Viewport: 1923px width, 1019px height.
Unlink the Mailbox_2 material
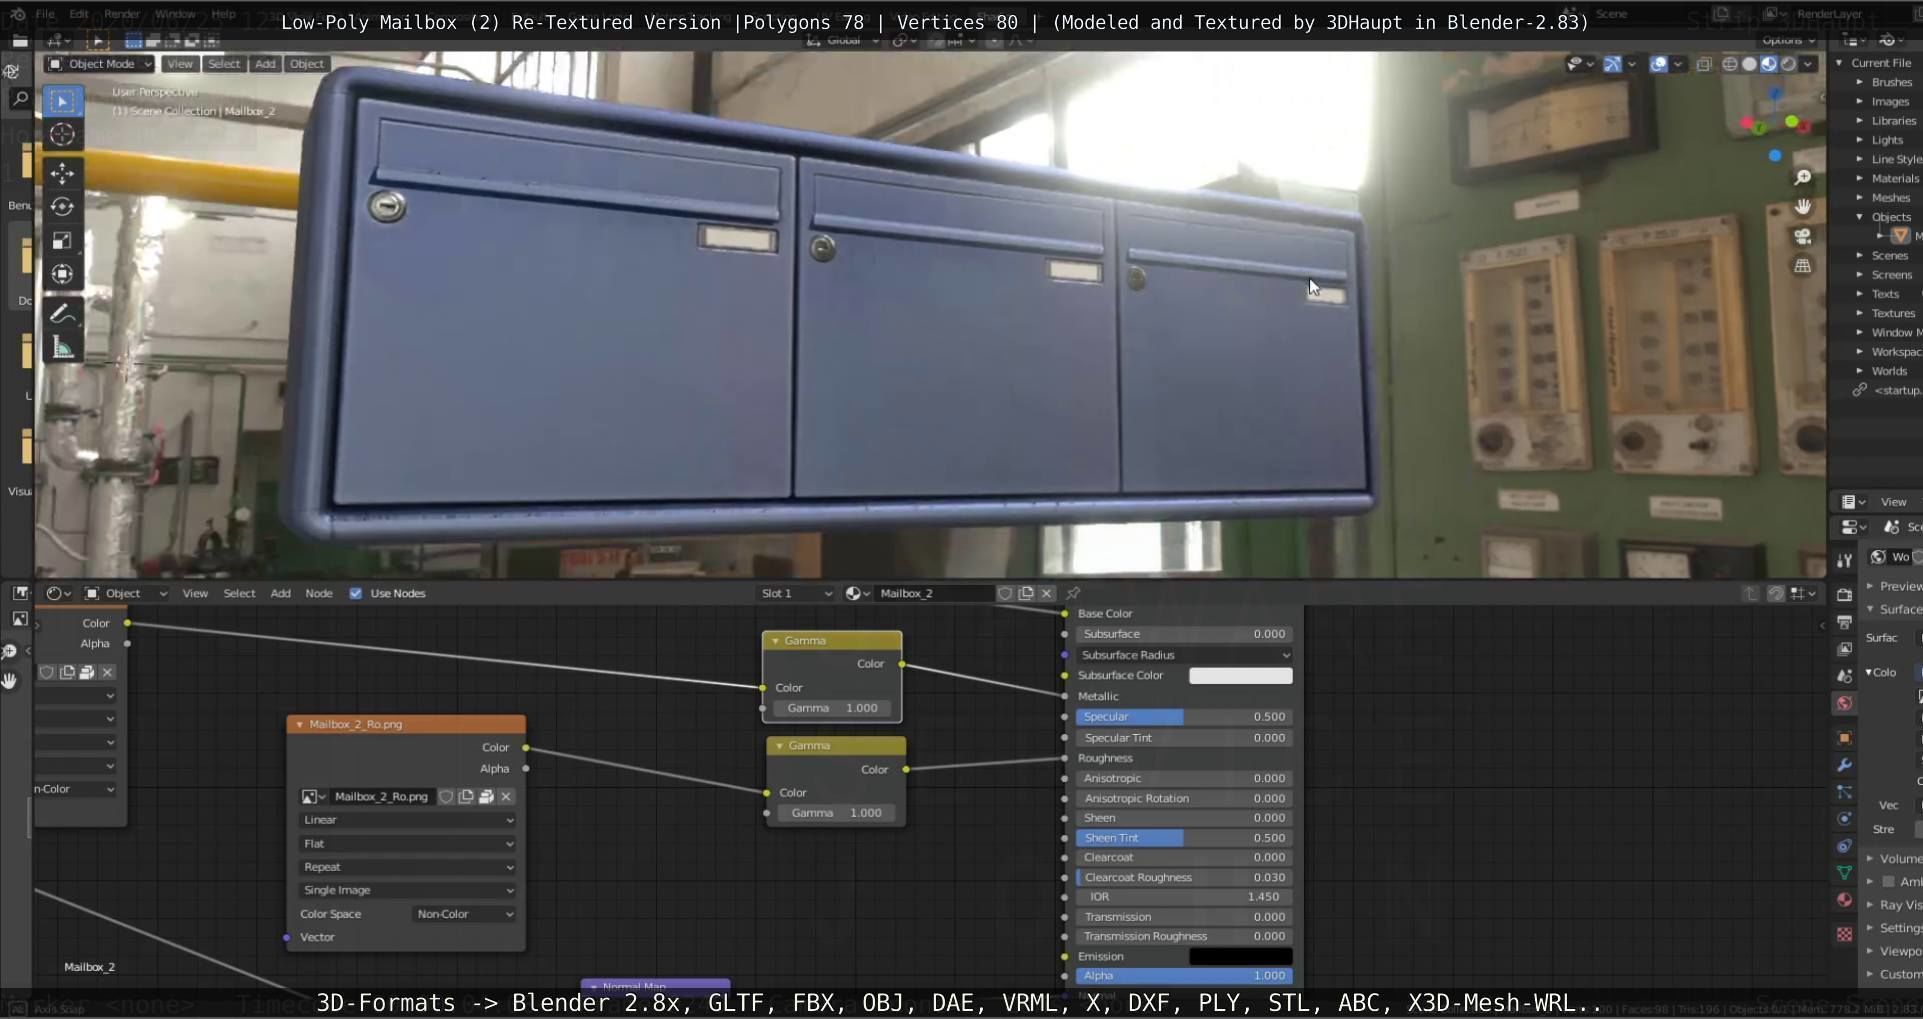pos(1046,593)
